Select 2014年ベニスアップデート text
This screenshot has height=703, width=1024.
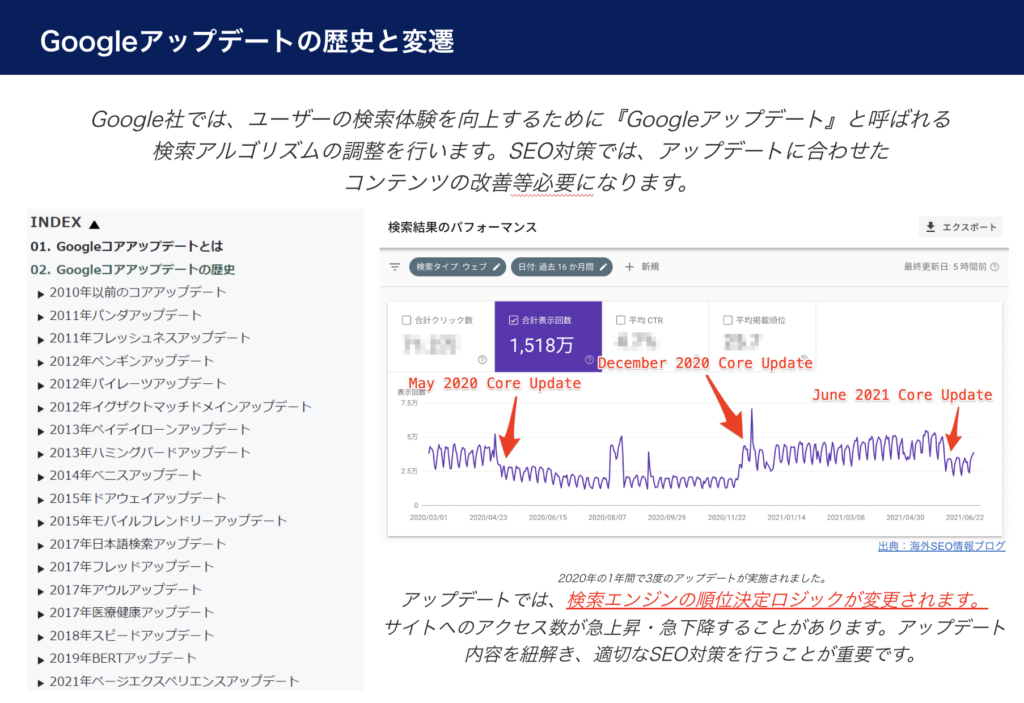[125, 475]
